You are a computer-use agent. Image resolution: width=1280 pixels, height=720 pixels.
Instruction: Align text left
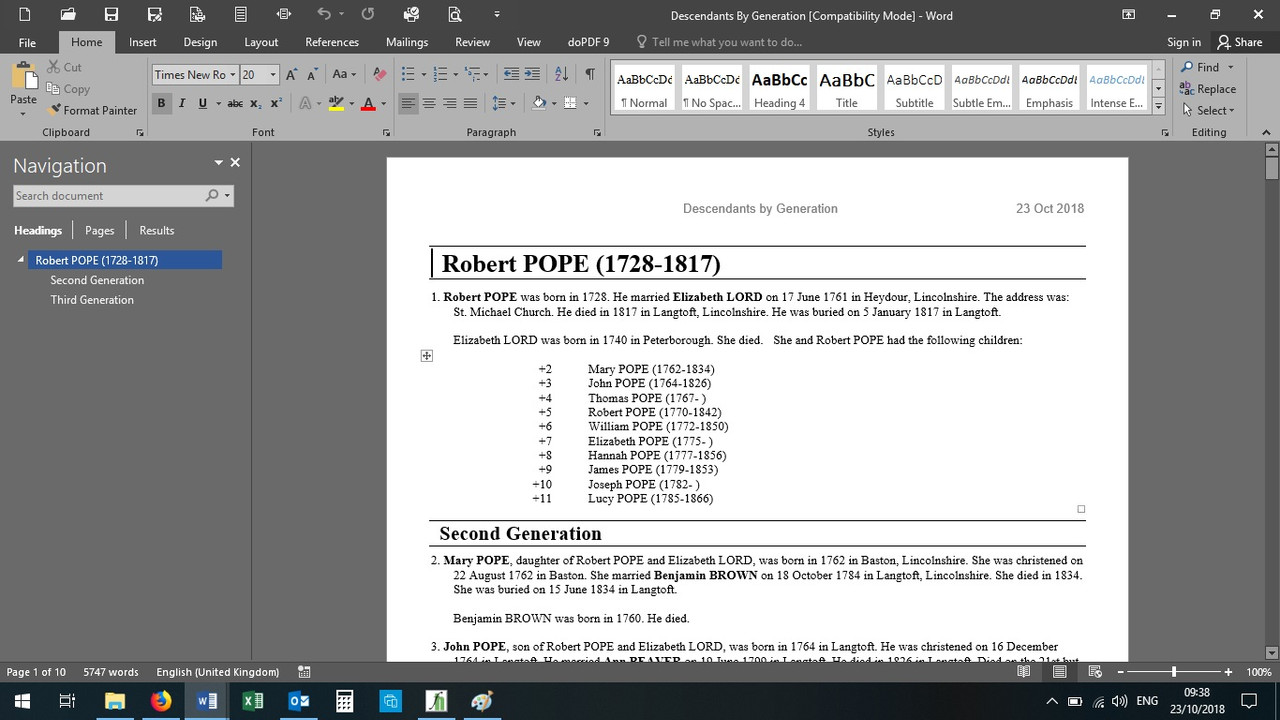click(x=408, y=103)
